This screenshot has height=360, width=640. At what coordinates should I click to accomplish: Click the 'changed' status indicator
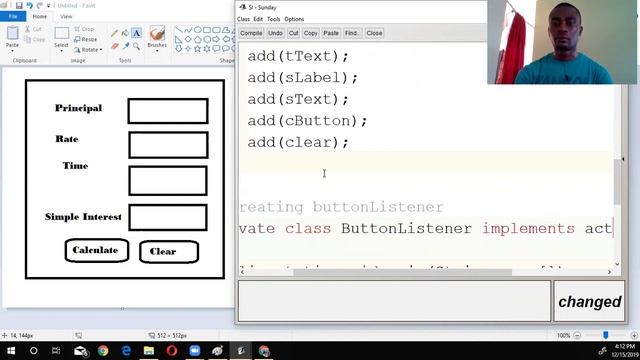[x=589, y=302]
